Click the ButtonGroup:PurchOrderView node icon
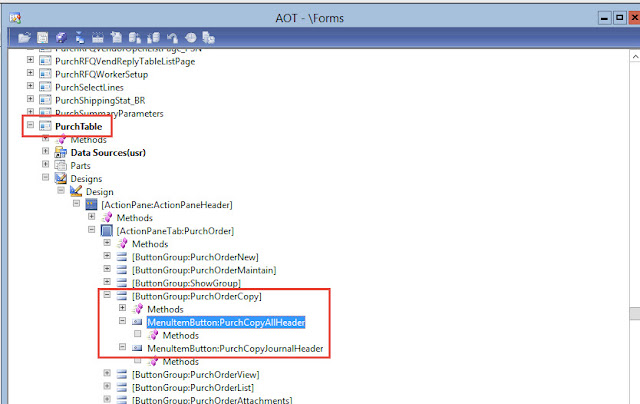 (122, 374)
